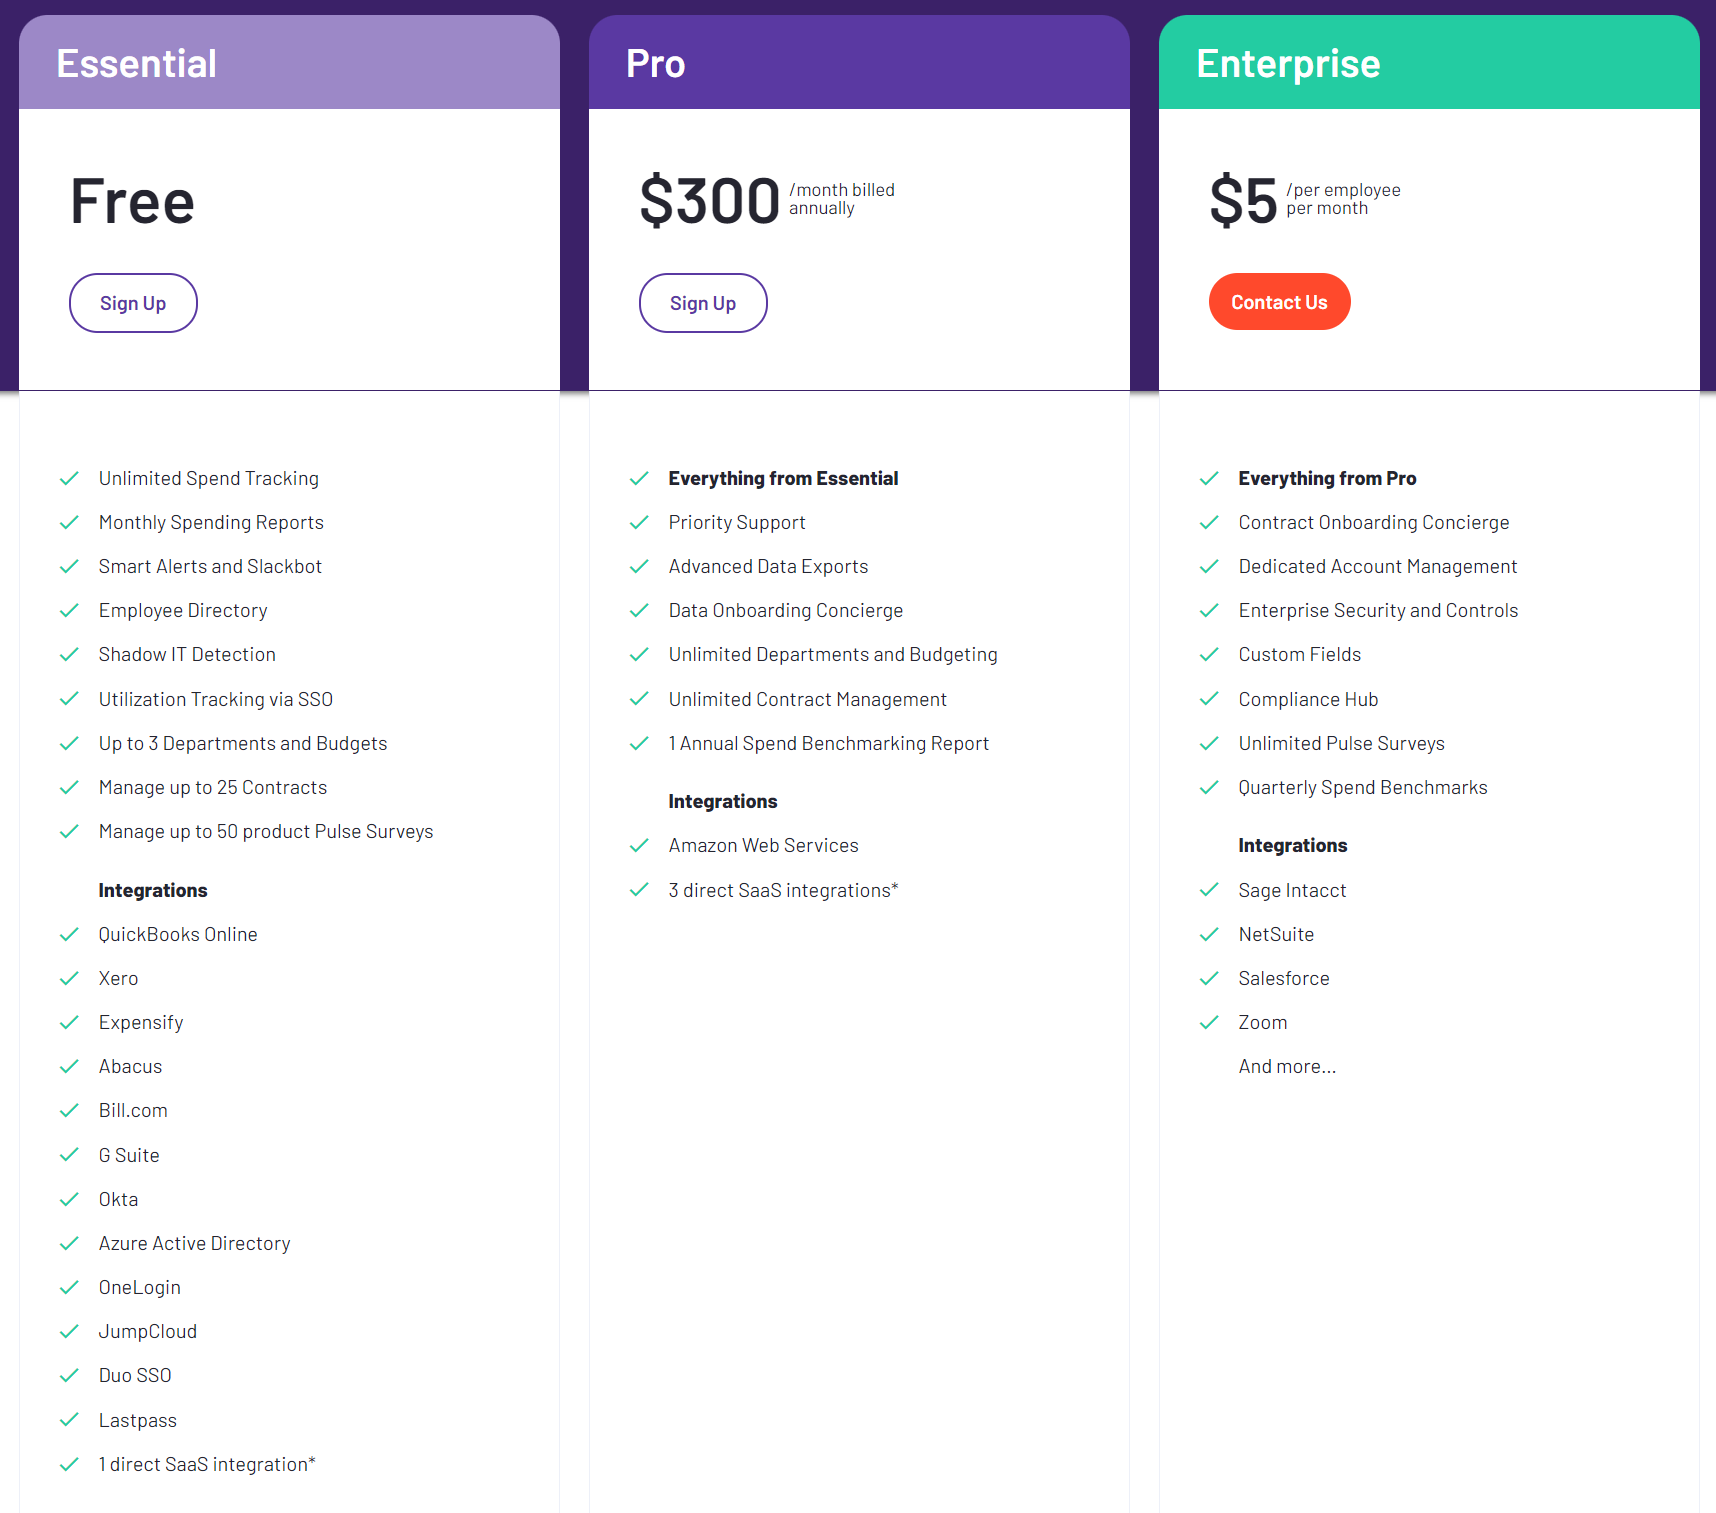Viewport: 1716px width, 1513px height.
Task: Select the Essential plan header
Action: click(137, 64)
